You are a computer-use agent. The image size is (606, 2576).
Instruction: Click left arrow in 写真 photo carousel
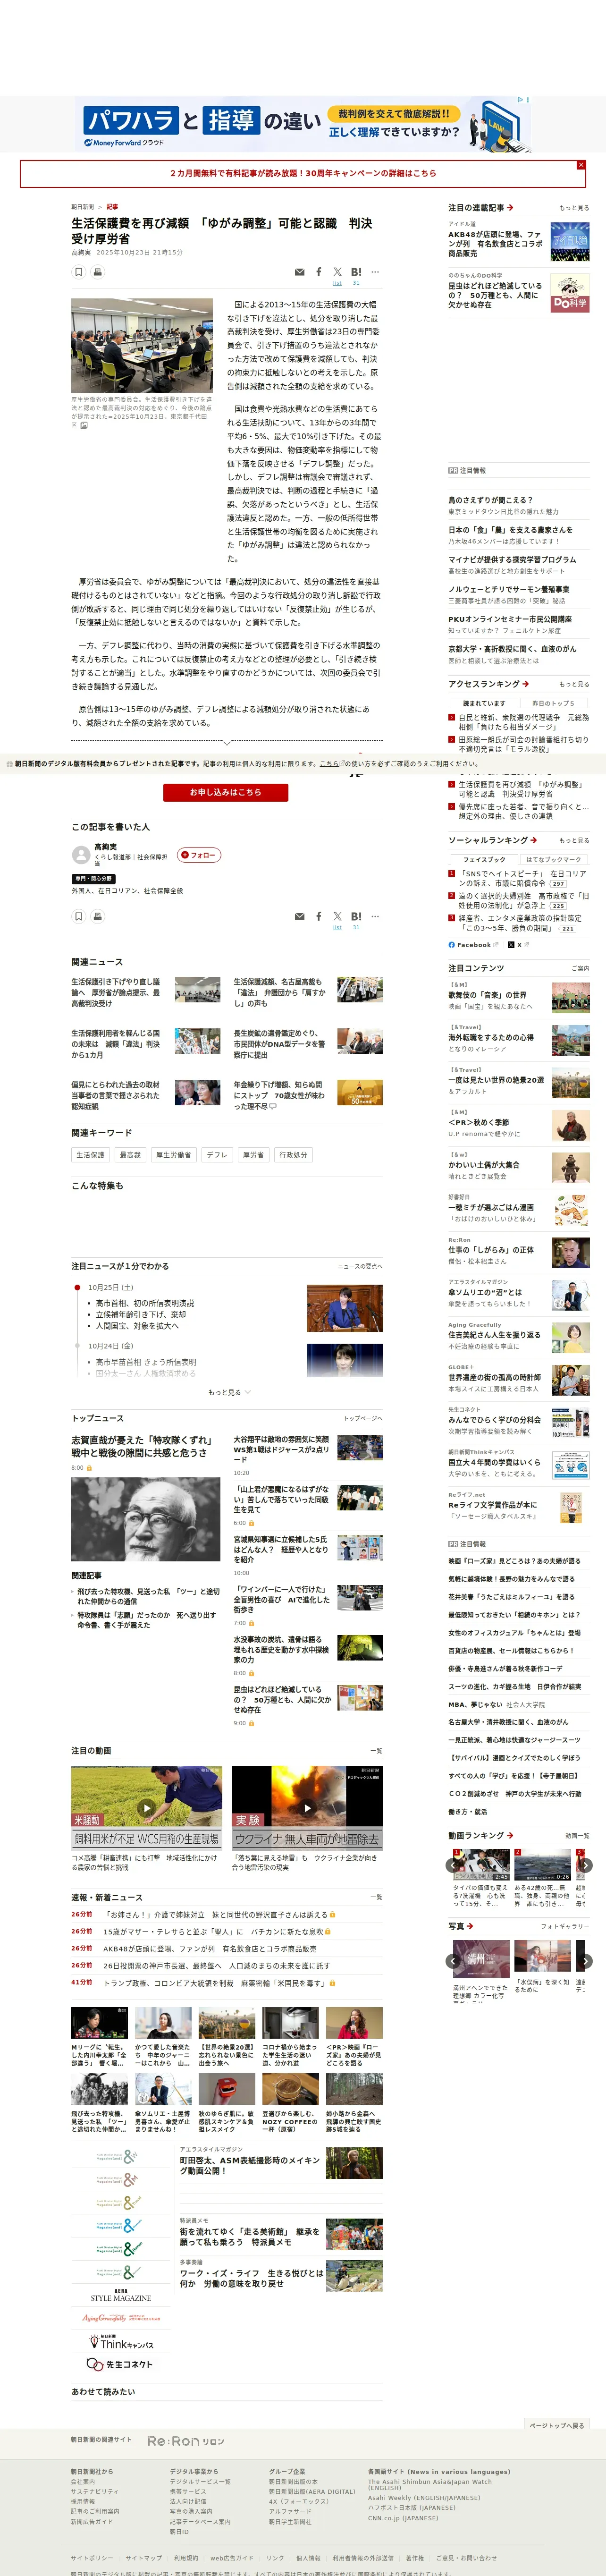click(x=452, y=1961)
